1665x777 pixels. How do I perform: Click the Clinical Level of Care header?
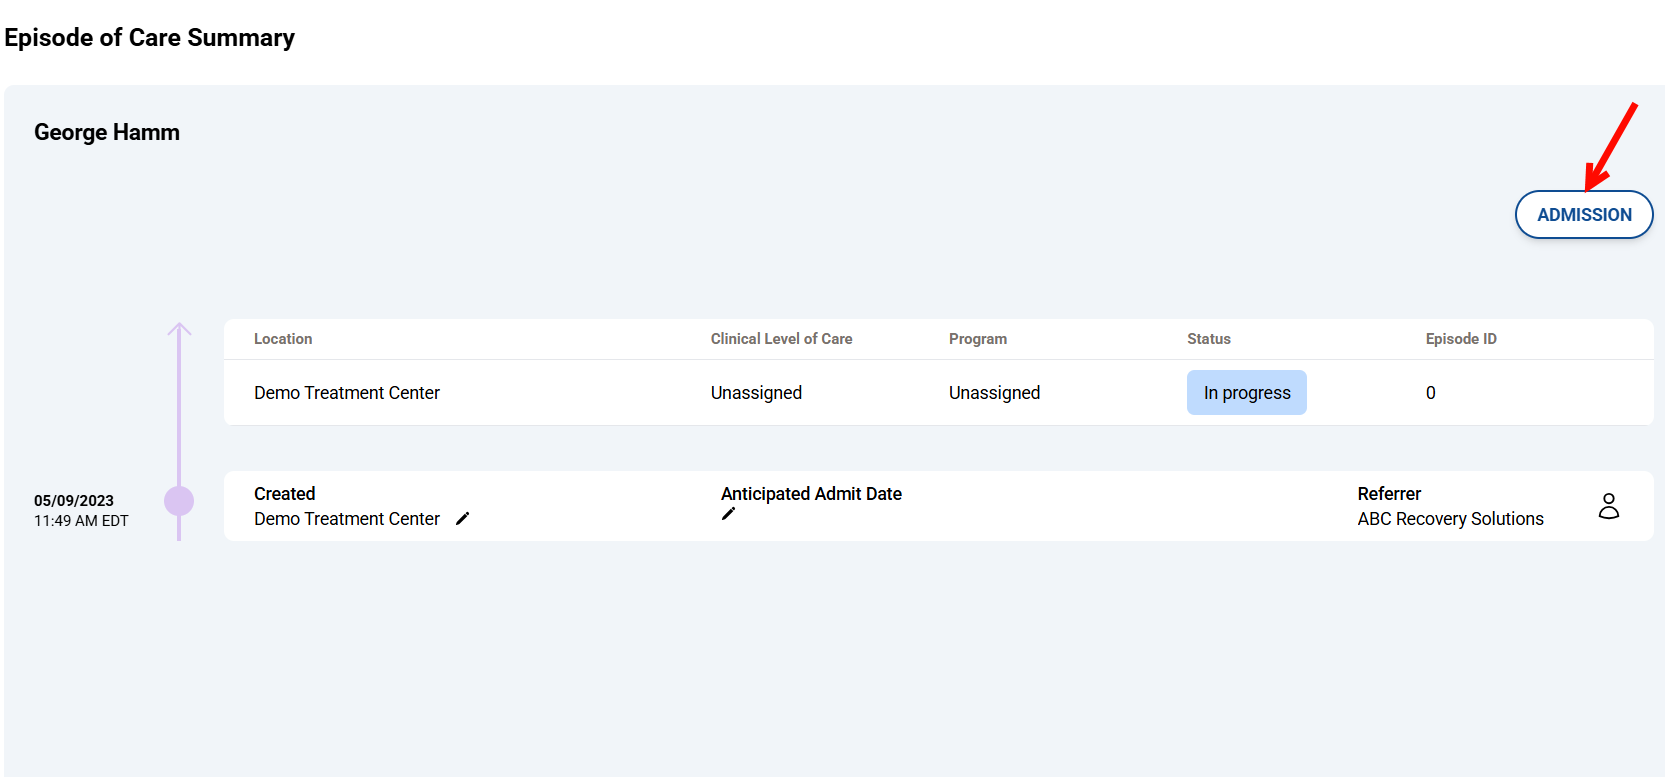point(781,339)
